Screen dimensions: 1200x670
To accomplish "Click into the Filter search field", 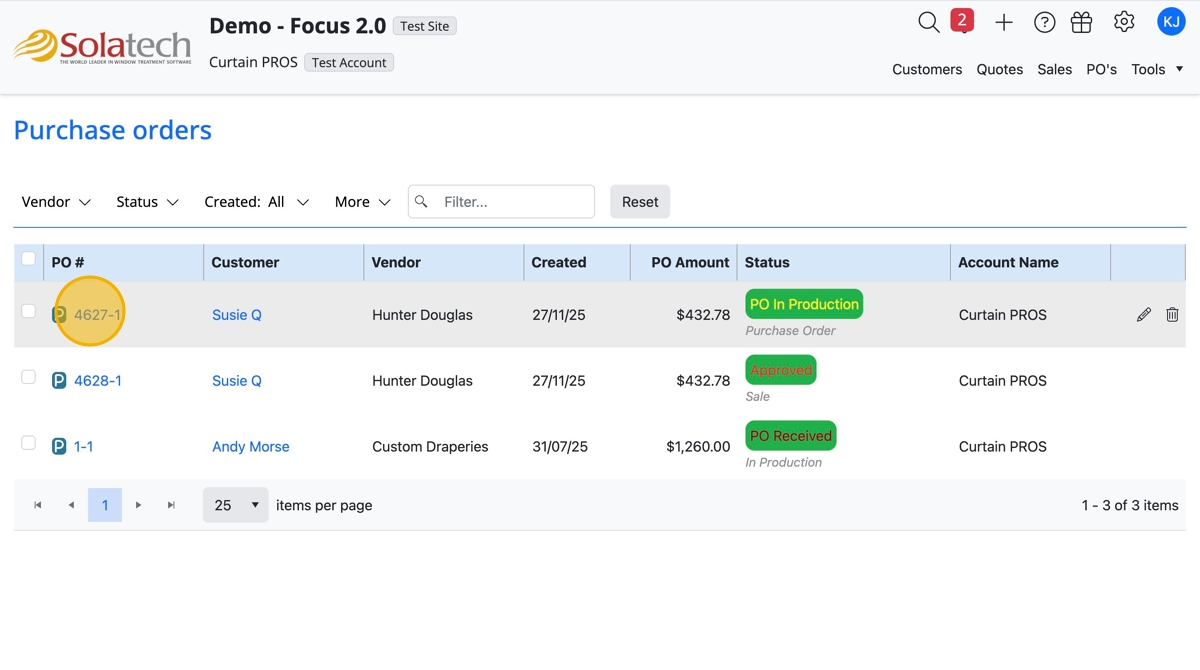I will click(x=512, y=202).
